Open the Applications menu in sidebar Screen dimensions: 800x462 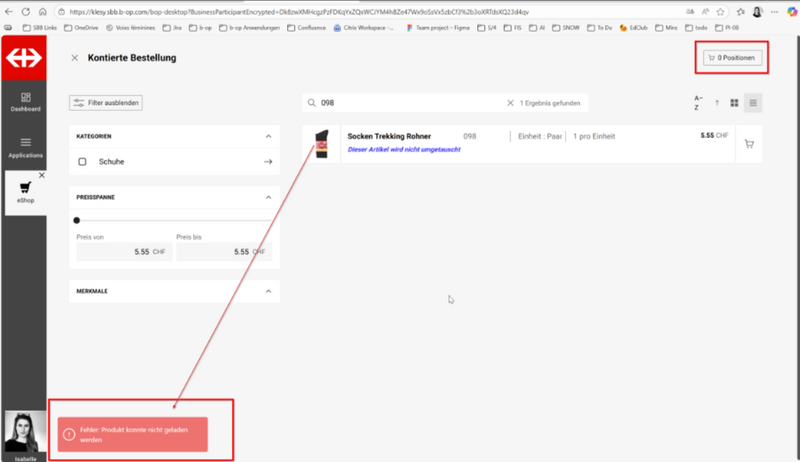(x=25, y=147)
